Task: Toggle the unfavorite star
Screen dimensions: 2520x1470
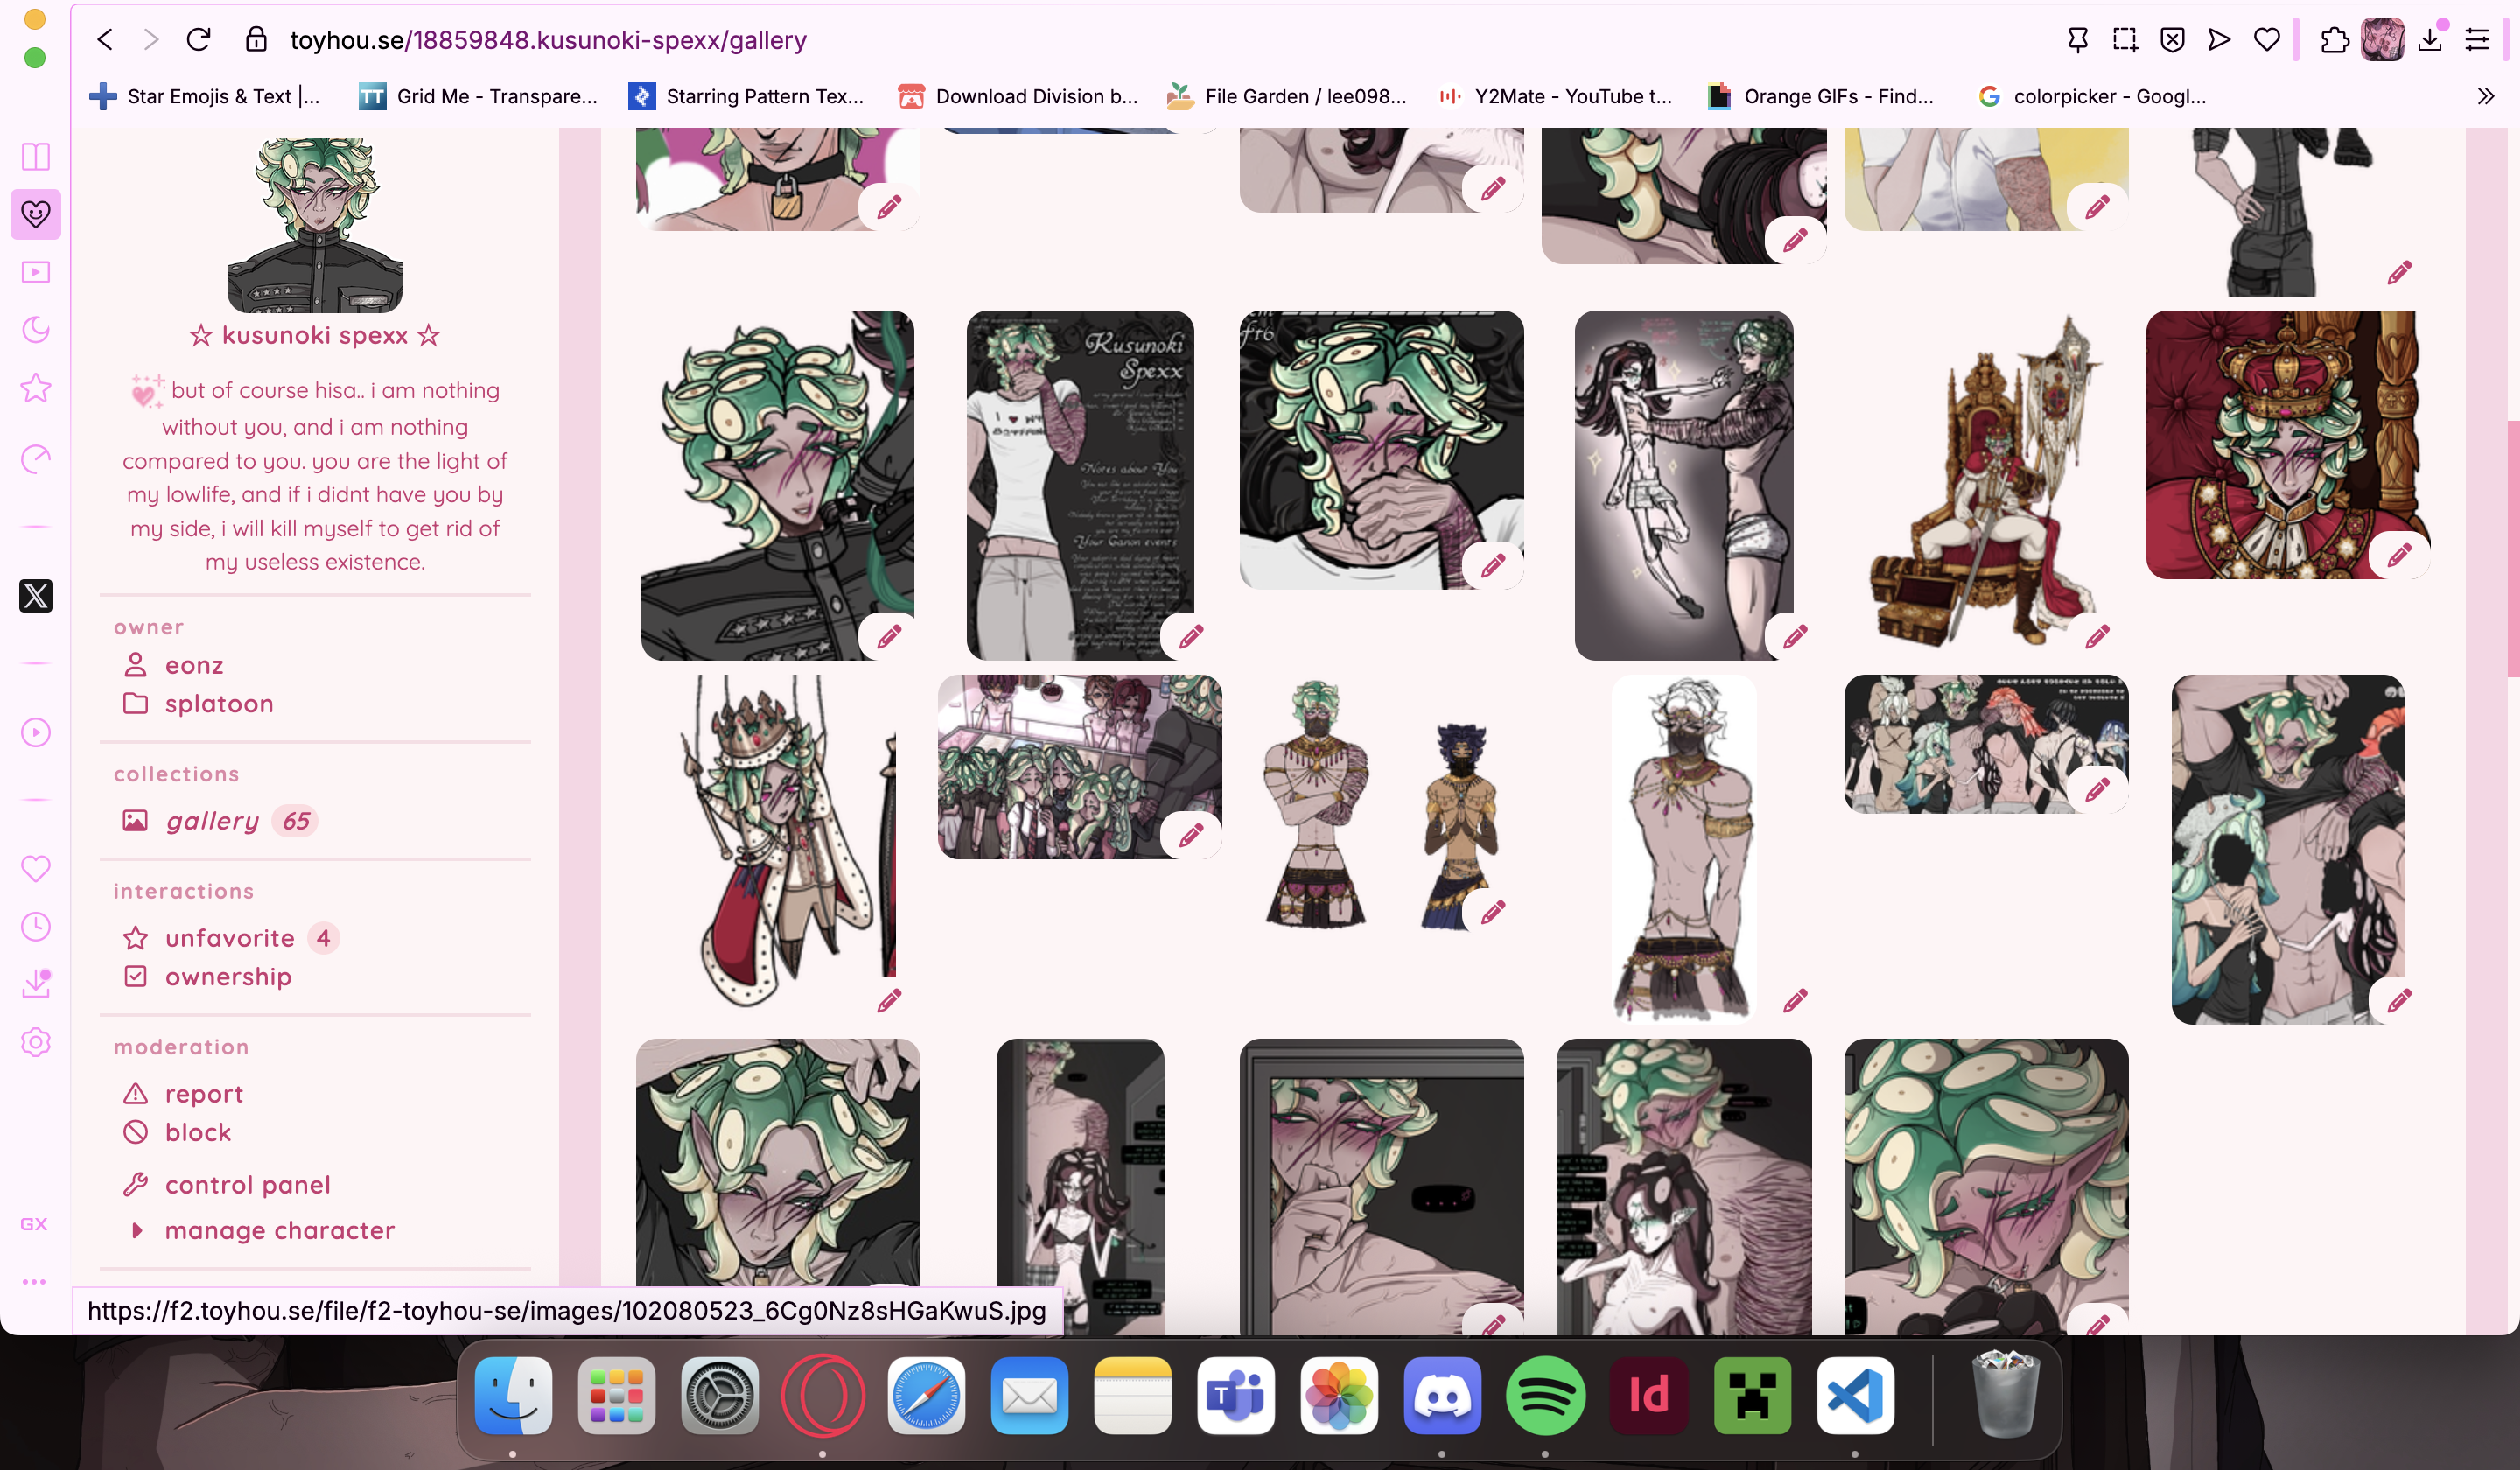Action: [229, 938]
